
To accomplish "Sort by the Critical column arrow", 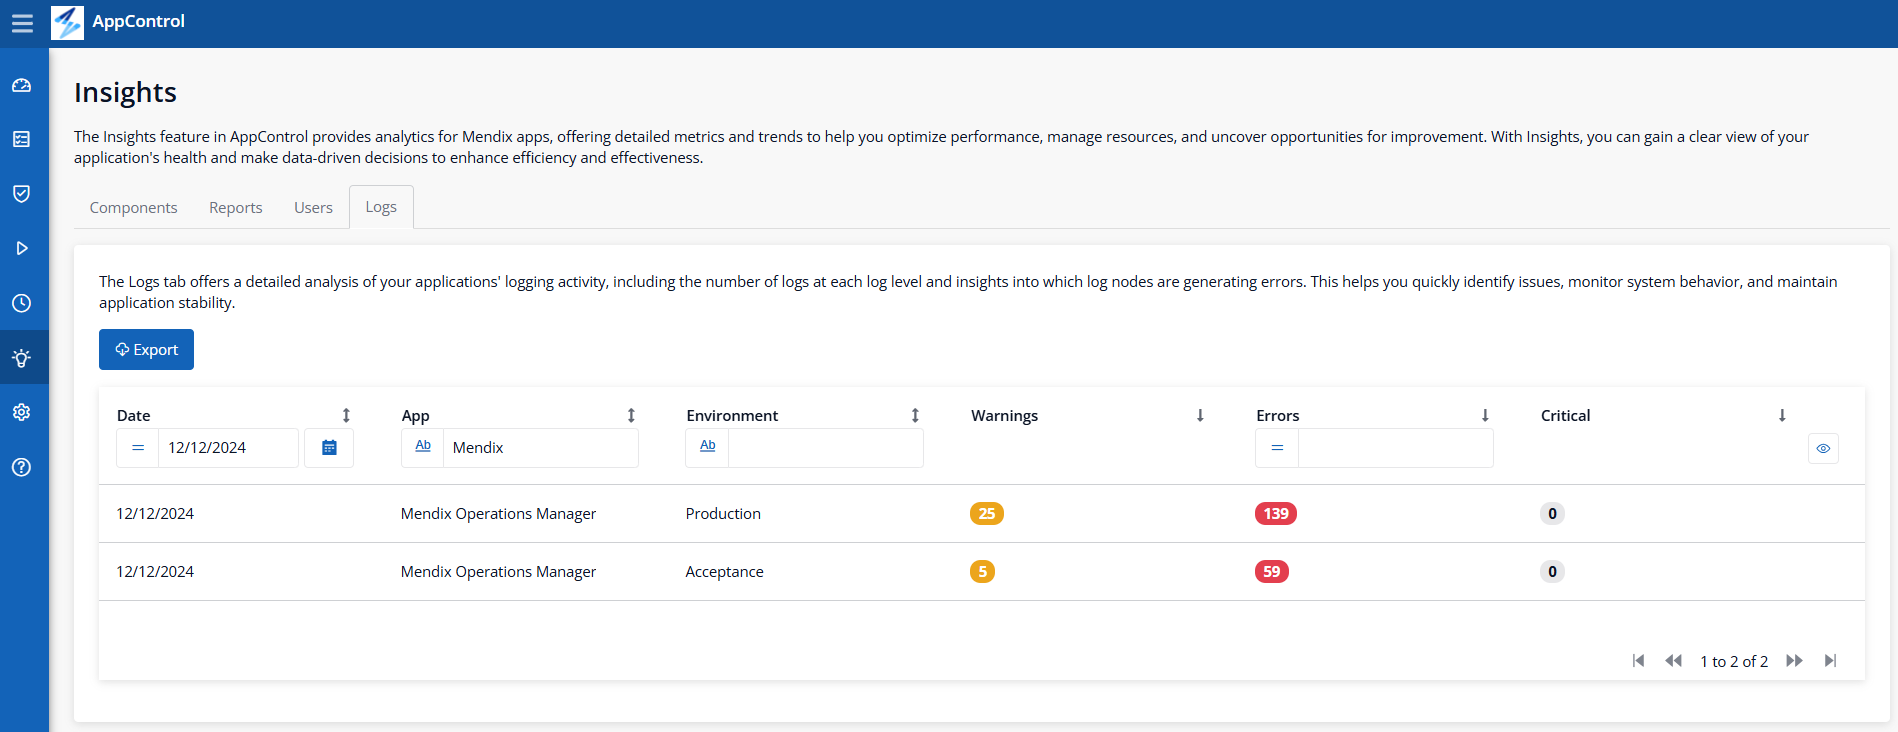I will (x=1782, y=415).
